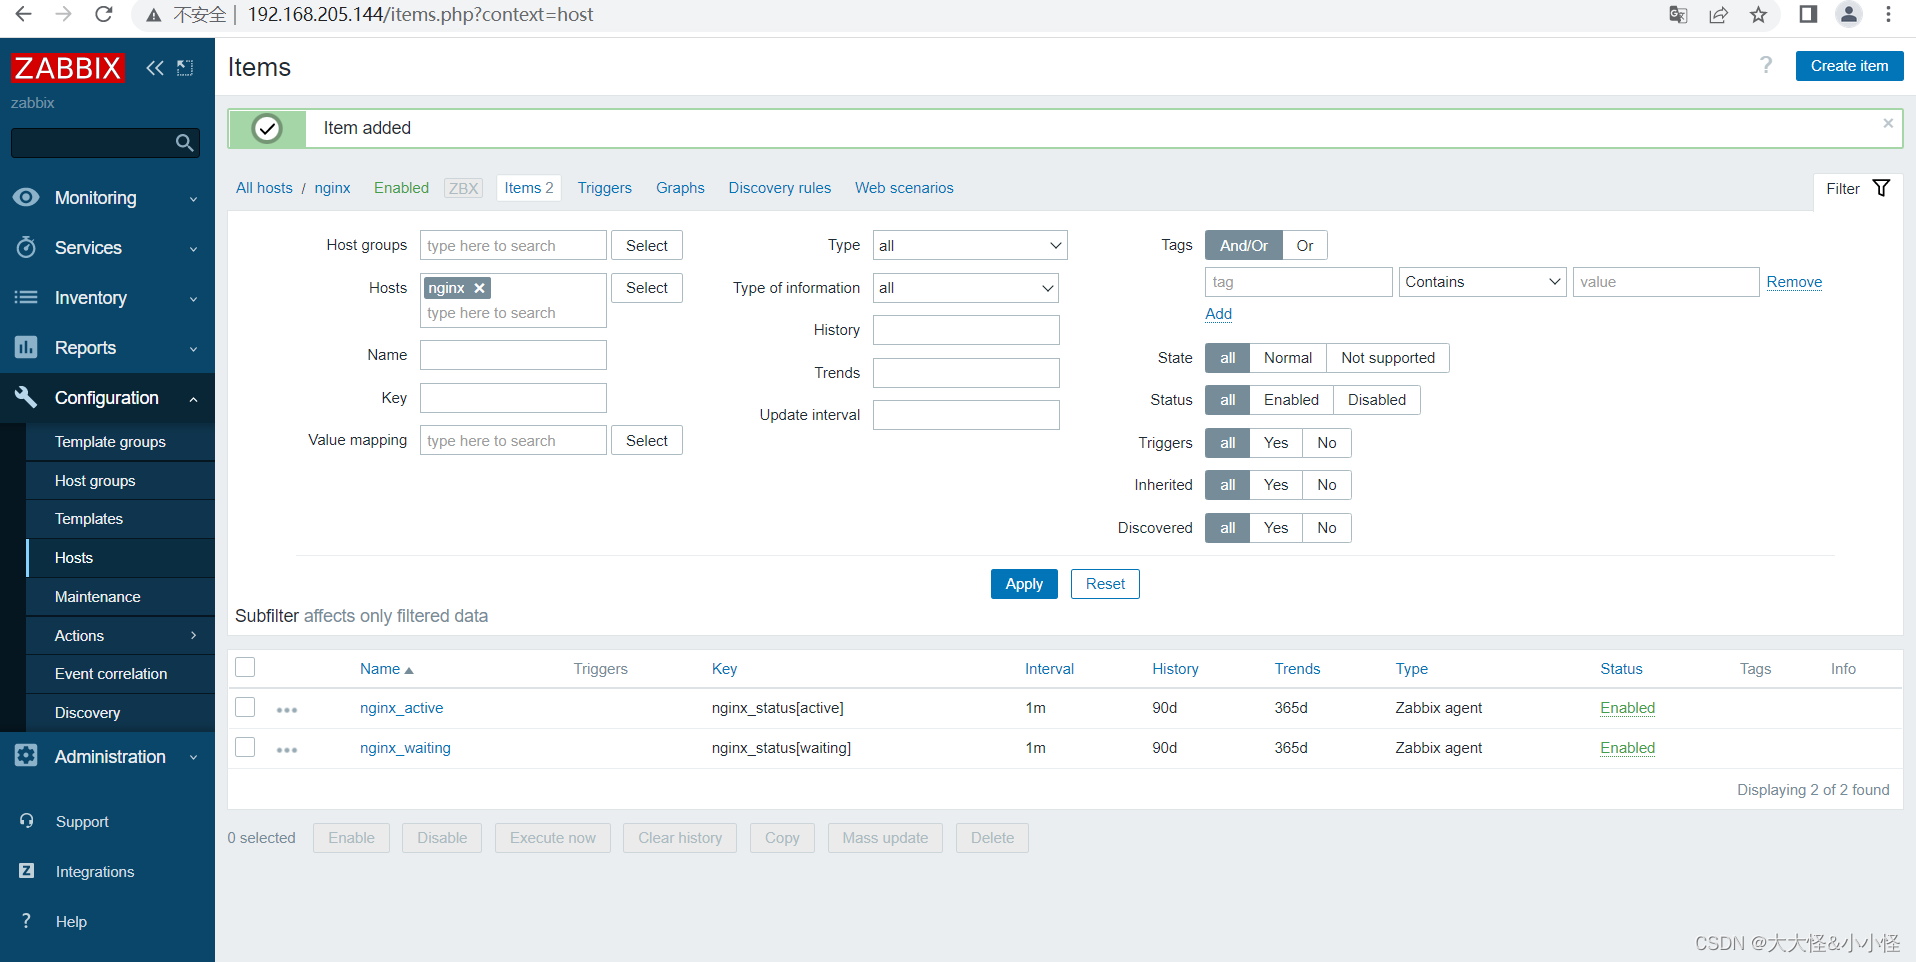Open Template groups in Configuration menu
The image size is (1916, 962).
(x=120, y=442)
